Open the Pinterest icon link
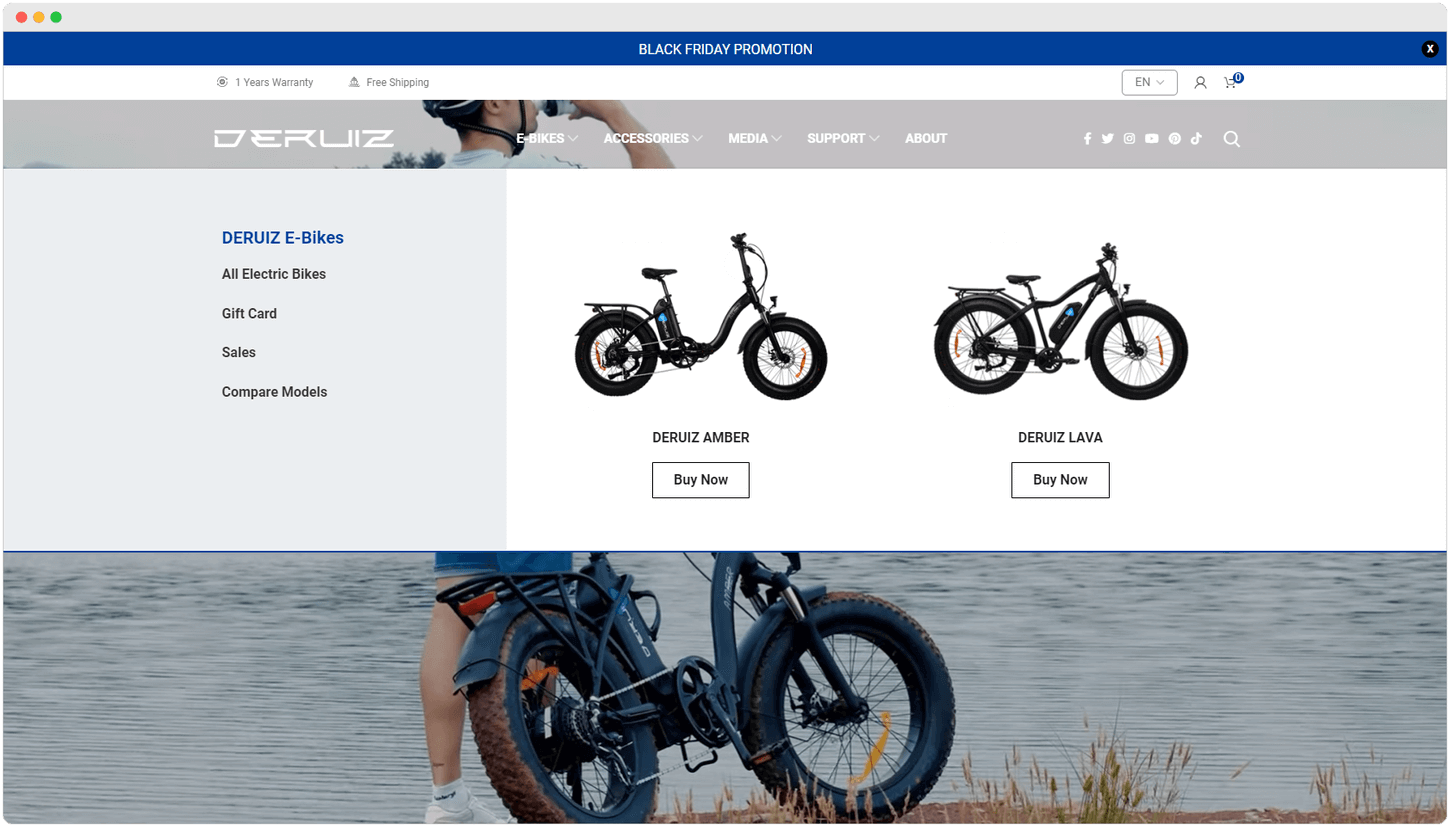 click(1174, 139)
